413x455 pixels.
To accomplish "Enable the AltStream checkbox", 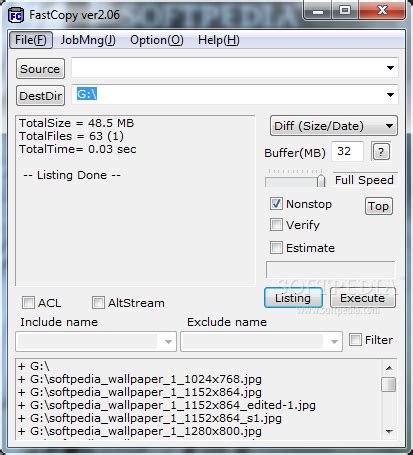I will [98, 303].
